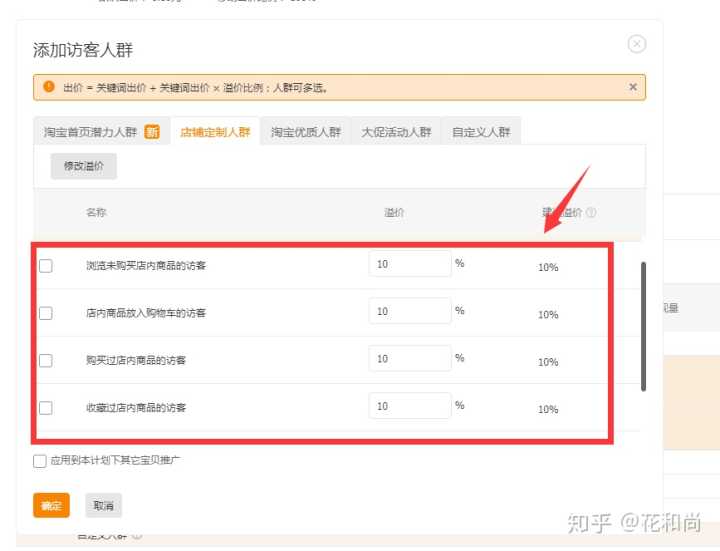Check 购买过店内商品的访客 checkbox
Image resolution: width=720 pixels, height=551 pixels.
[x=45, y=360]
